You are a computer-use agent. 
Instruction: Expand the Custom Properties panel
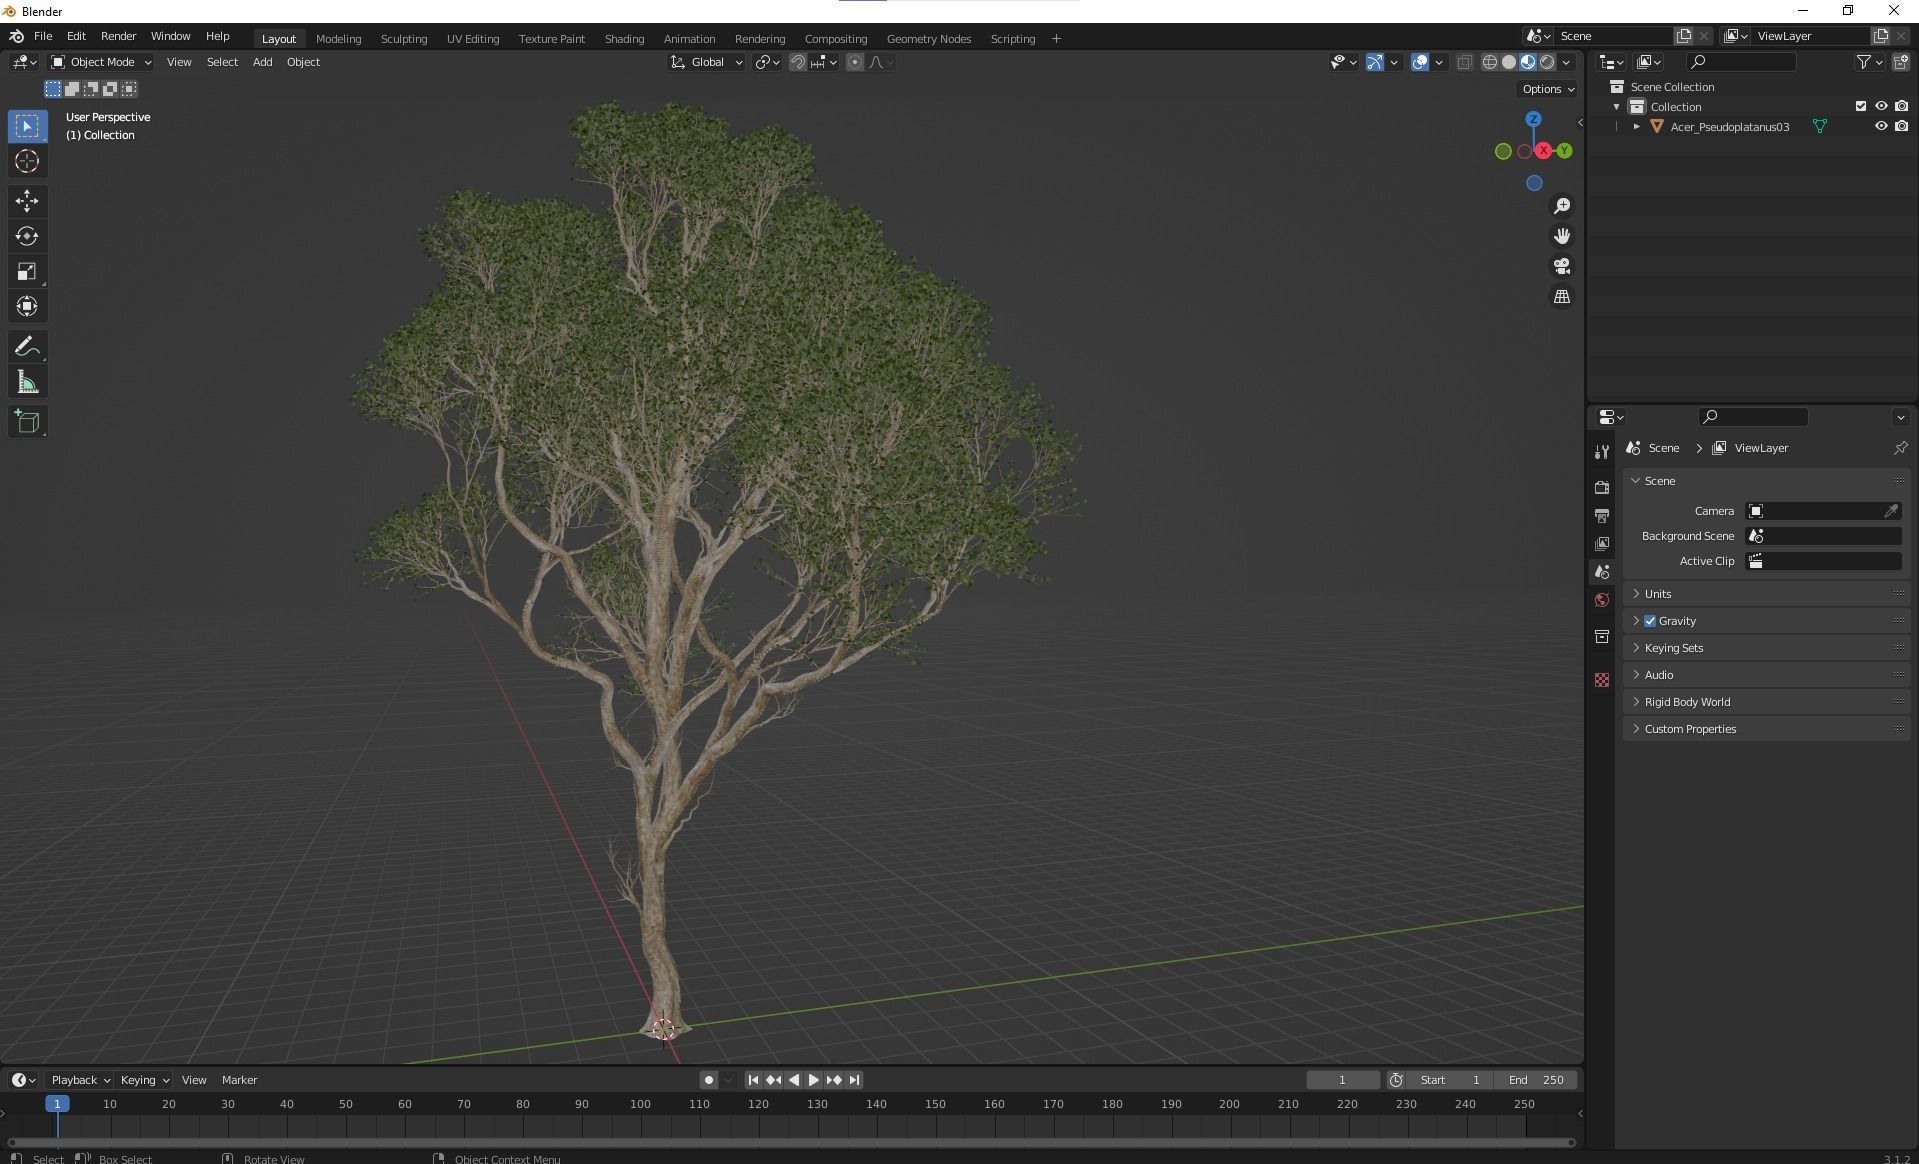(x=1766, y=729)
